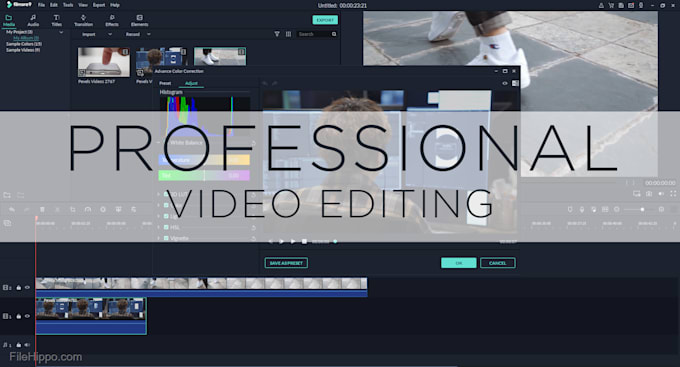
Task: Toggle the HSL checkbox
Action: click(x=166, y=227)
